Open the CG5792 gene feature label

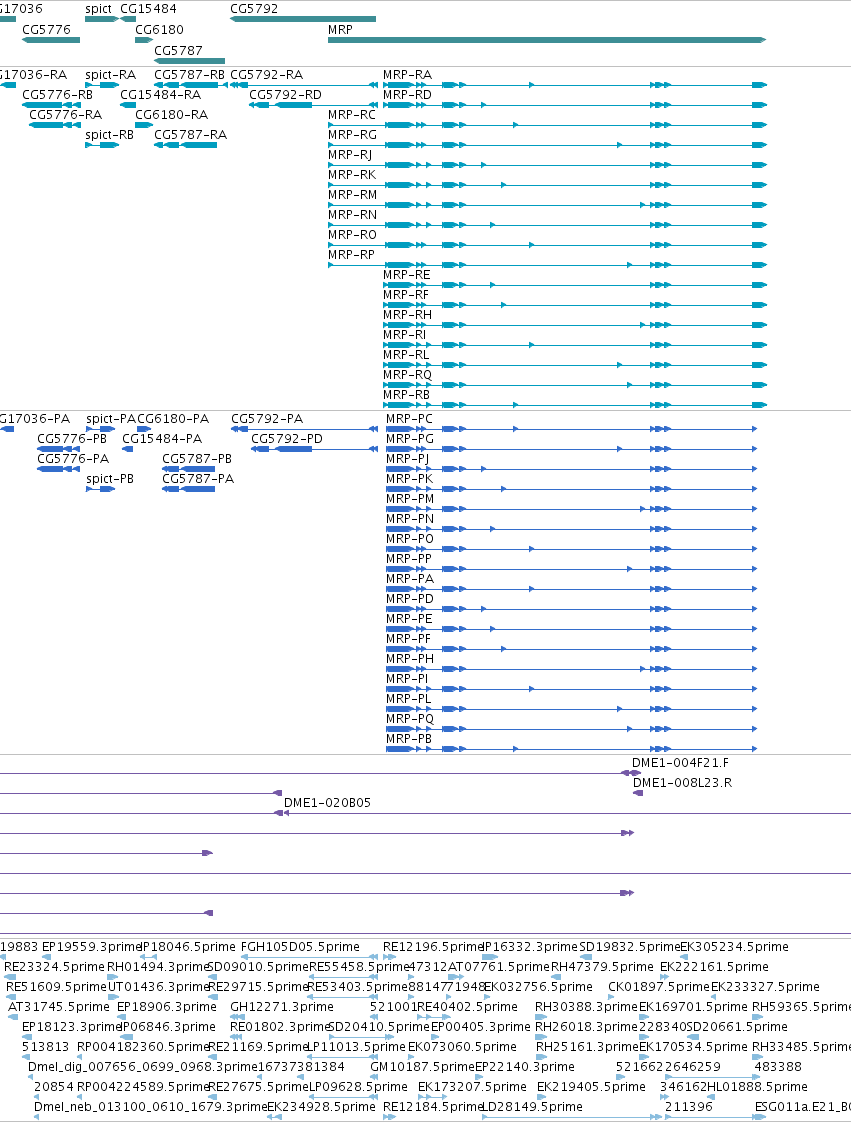pos(254,9)
